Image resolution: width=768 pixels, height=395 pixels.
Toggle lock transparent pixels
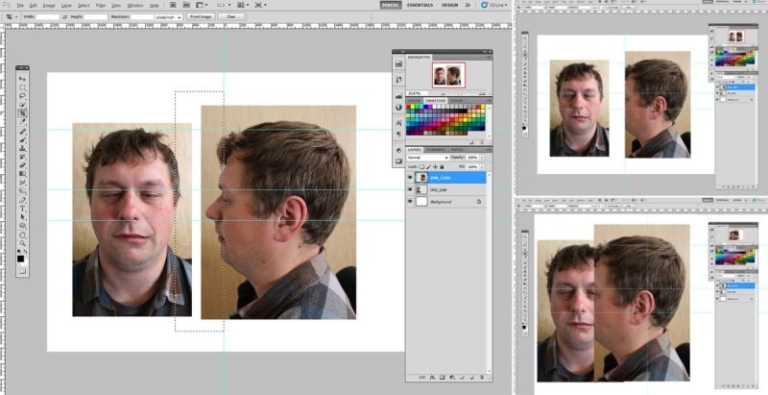tap(422, 167)
